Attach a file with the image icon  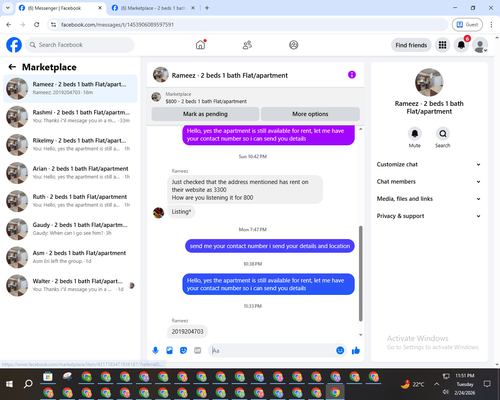pyautogui.click(x=169, y=350)
